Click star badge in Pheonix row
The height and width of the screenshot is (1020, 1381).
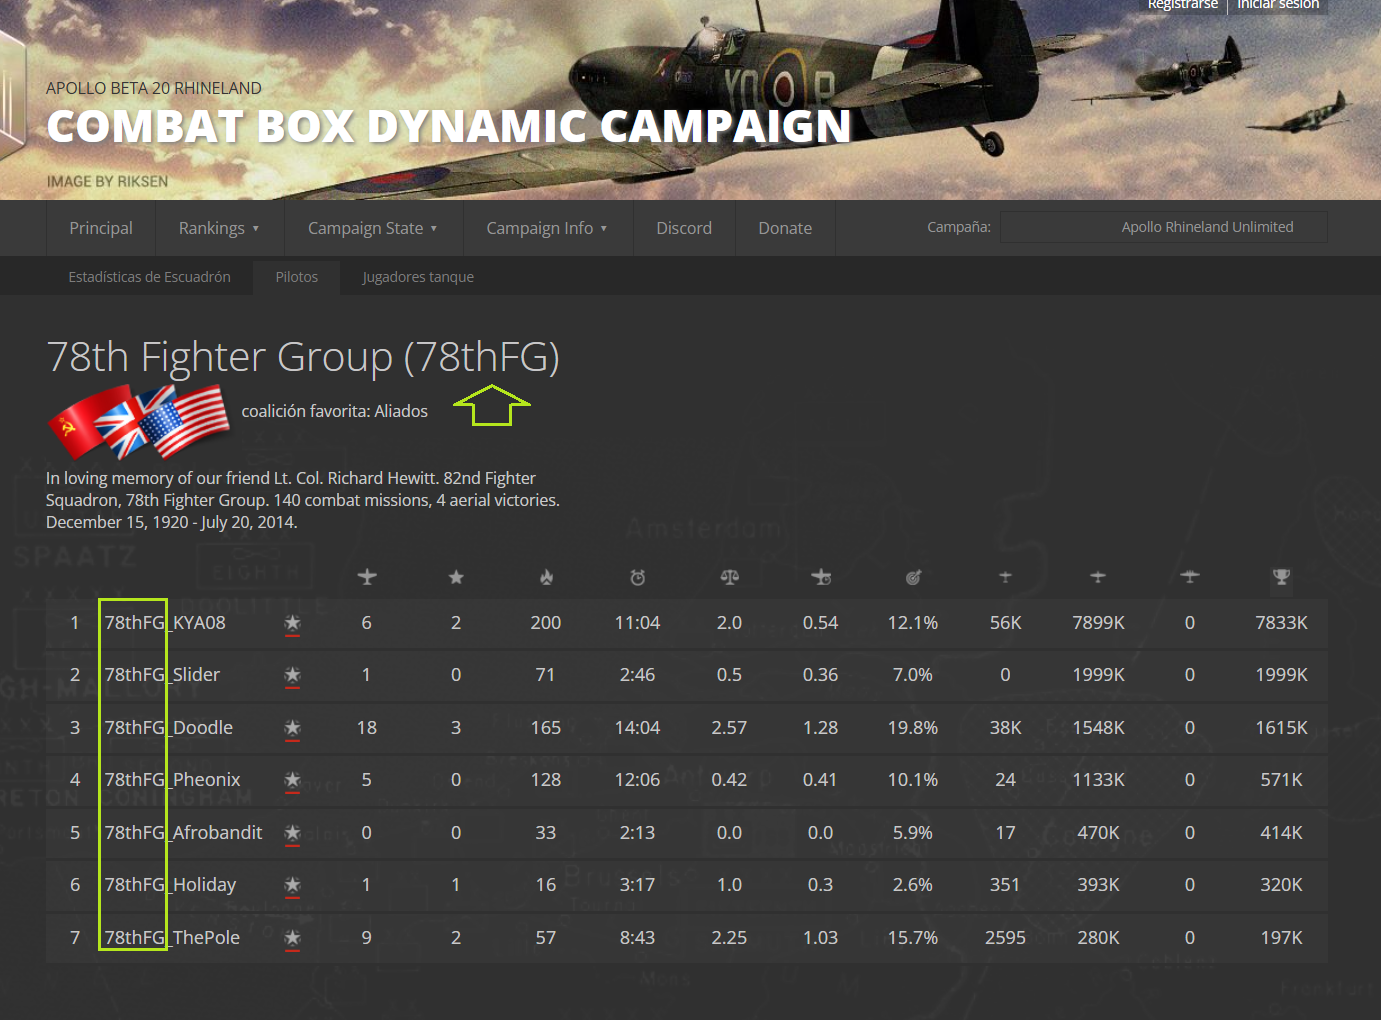coord(292,781)
